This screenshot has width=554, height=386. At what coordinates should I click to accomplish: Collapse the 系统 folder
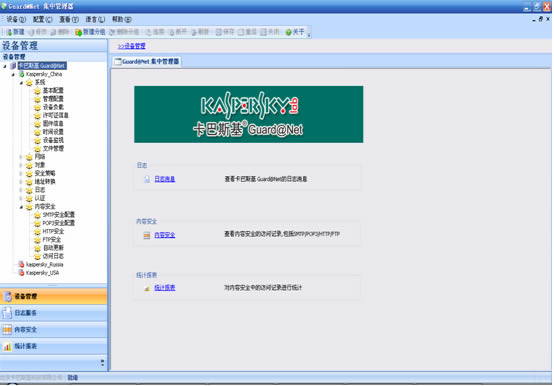tap(22, 83)
